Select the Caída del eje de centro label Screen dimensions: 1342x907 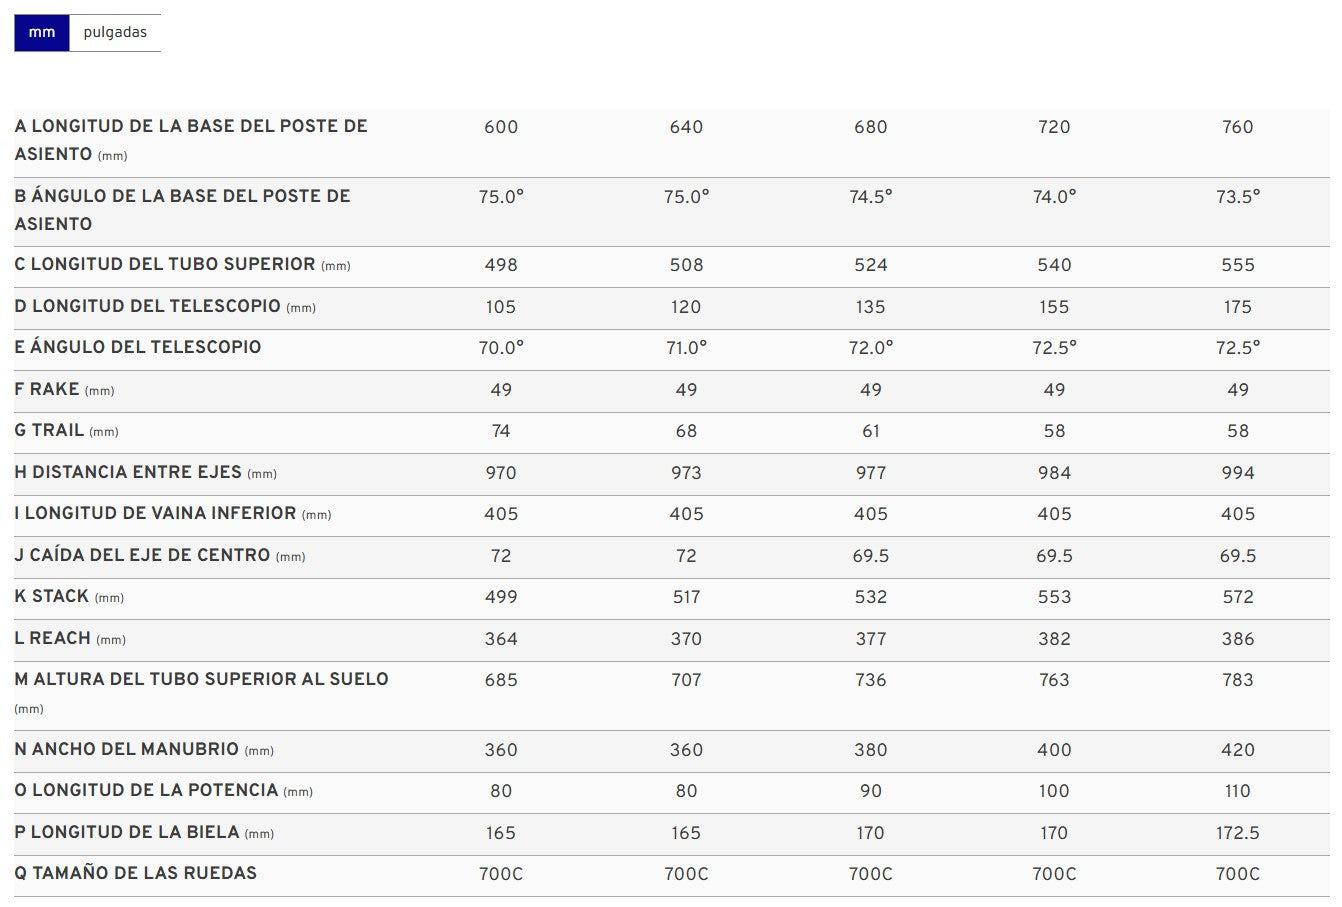[160, 556]
